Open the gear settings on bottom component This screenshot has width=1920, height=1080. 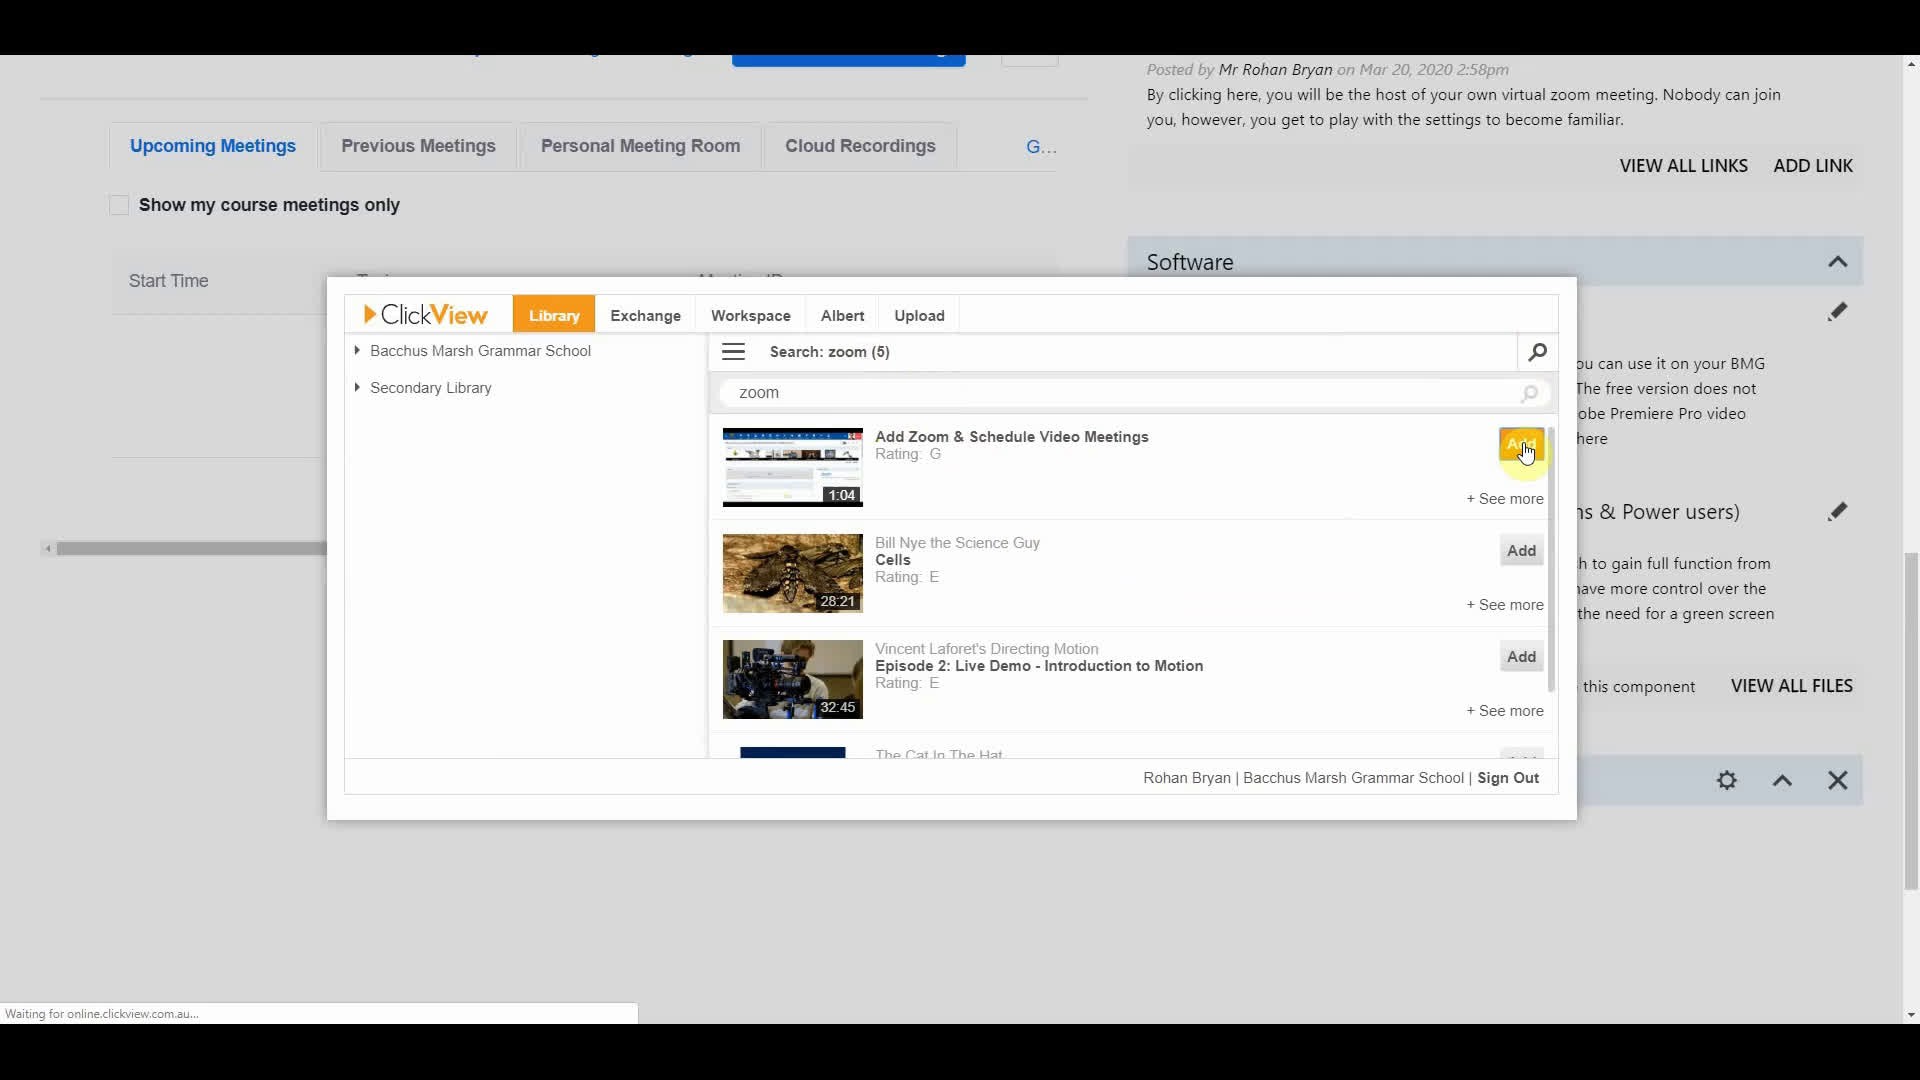pos(1727,780)
